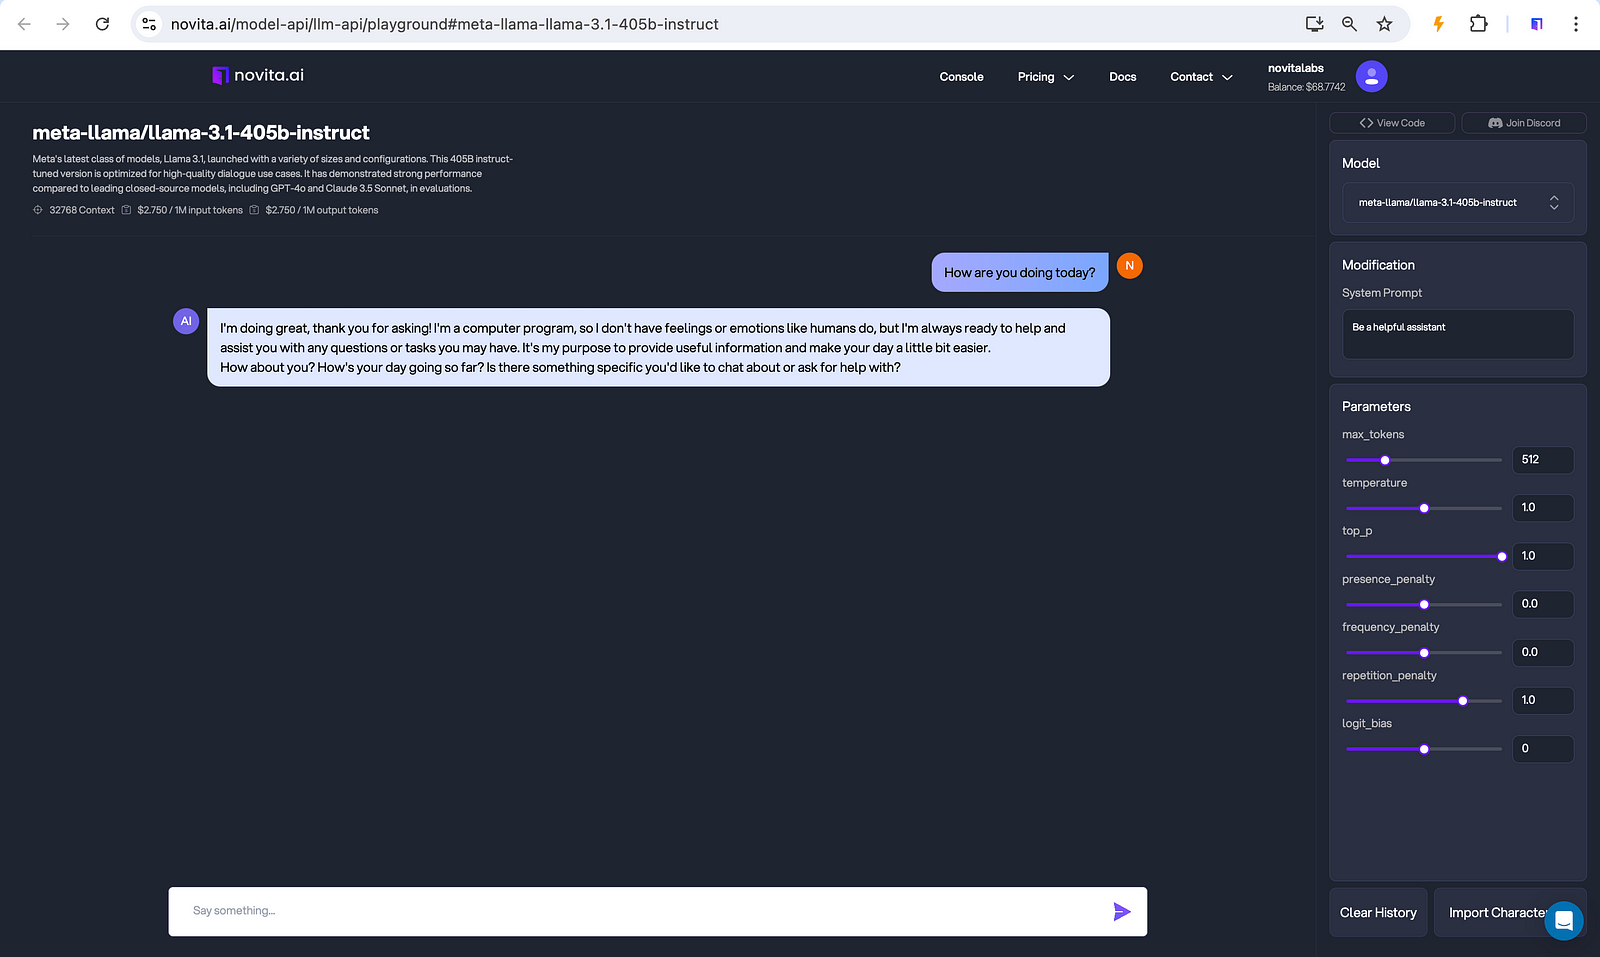
Task: Click the logit_bias slider
Action: point(1423,748)
